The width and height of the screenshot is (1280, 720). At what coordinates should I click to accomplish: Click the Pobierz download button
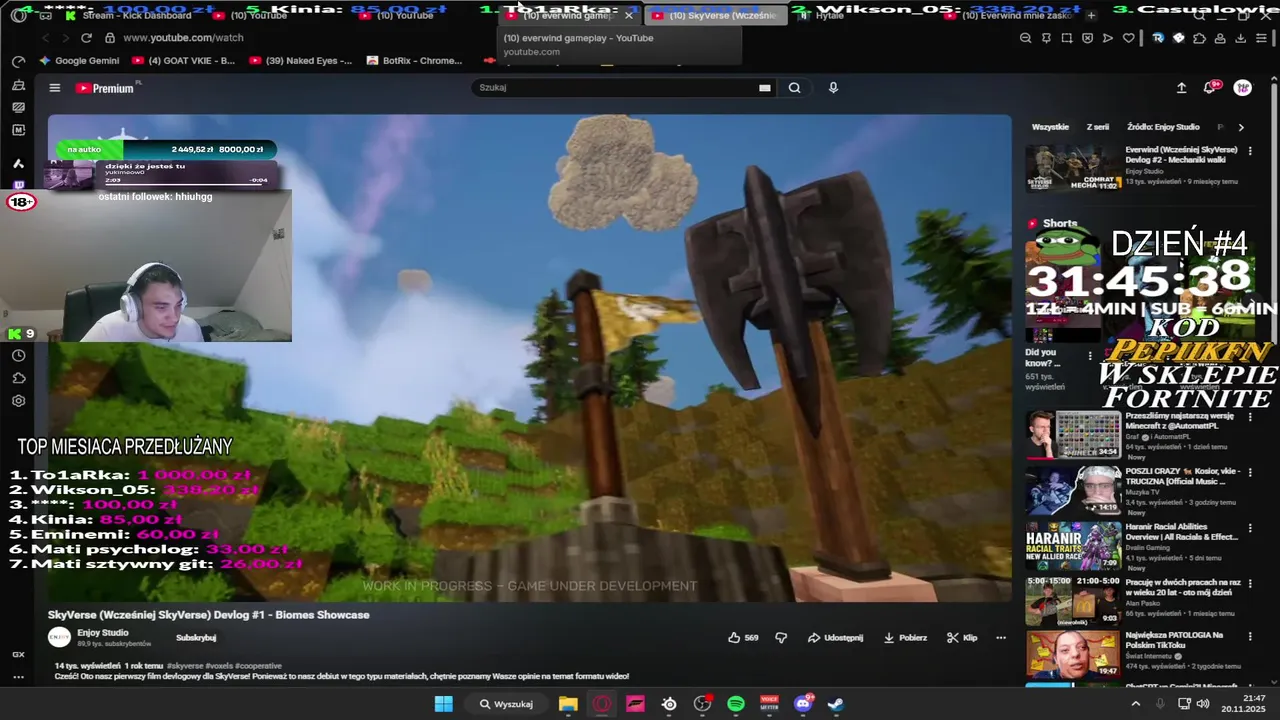pos(905,638)
